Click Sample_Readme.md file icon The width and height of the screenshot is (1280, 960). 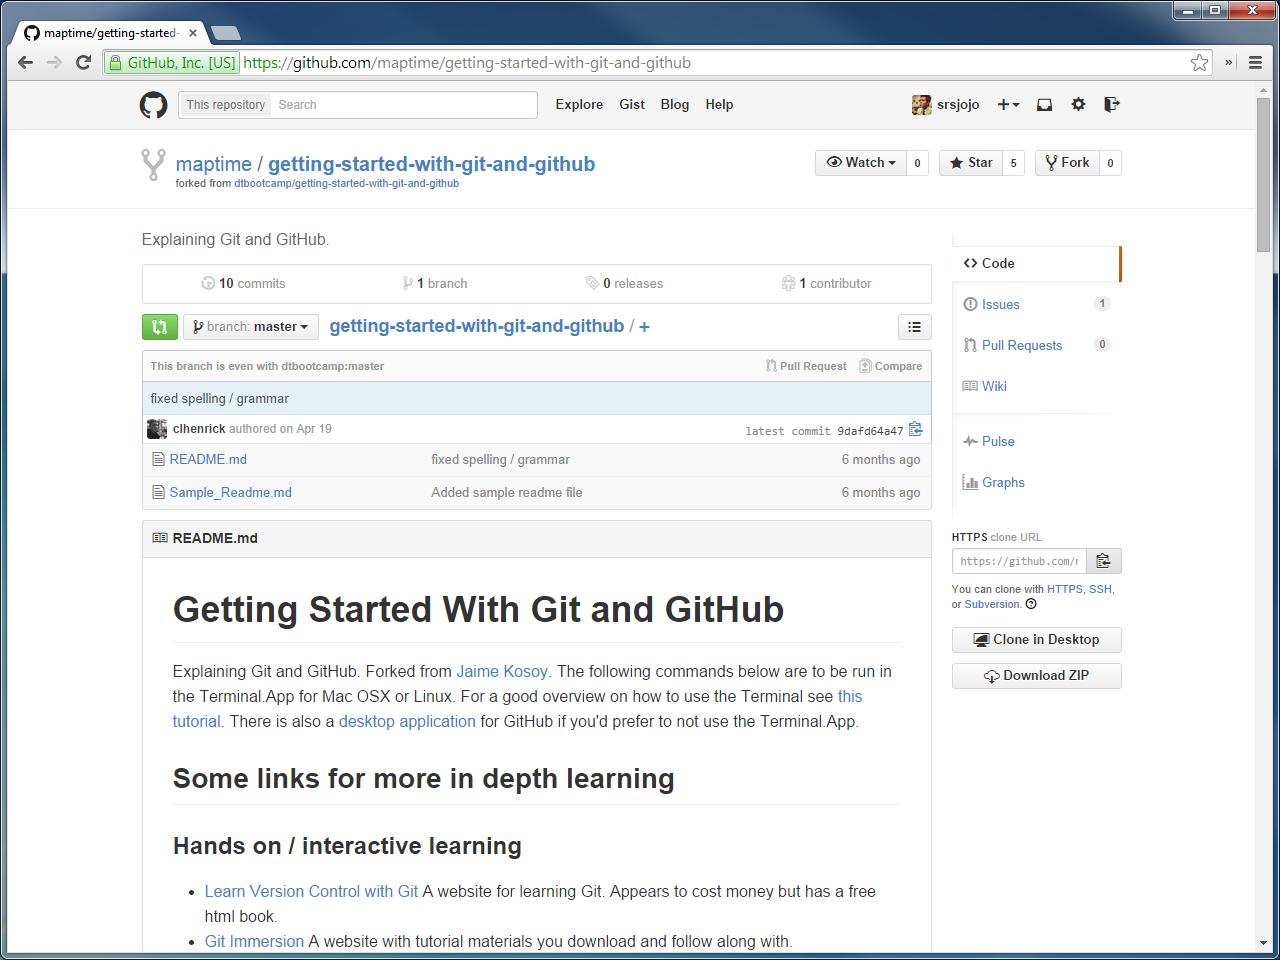(158, 492)
